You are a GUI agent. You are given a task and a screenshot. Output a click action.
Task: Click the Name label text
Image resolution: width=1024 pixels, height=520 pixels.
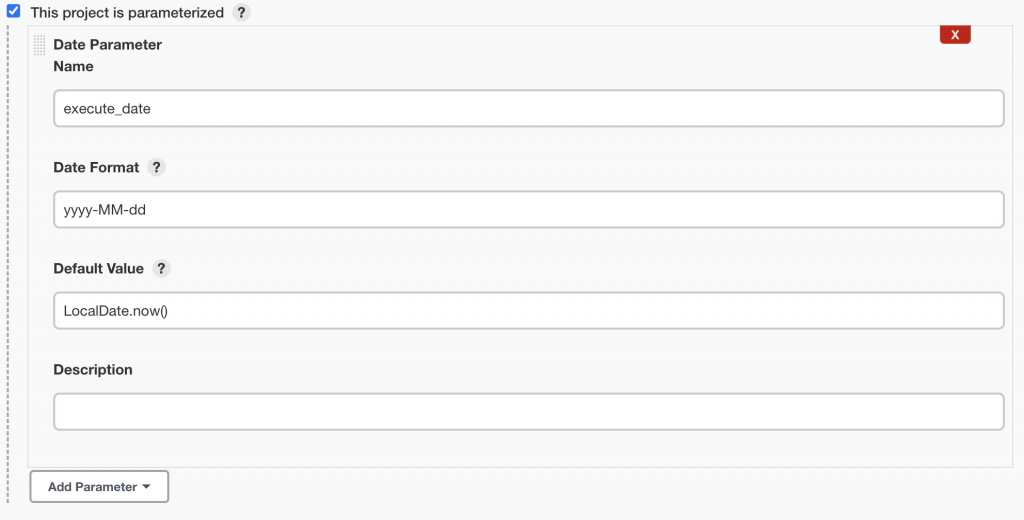pyautogui.click(x=73, y=66)
